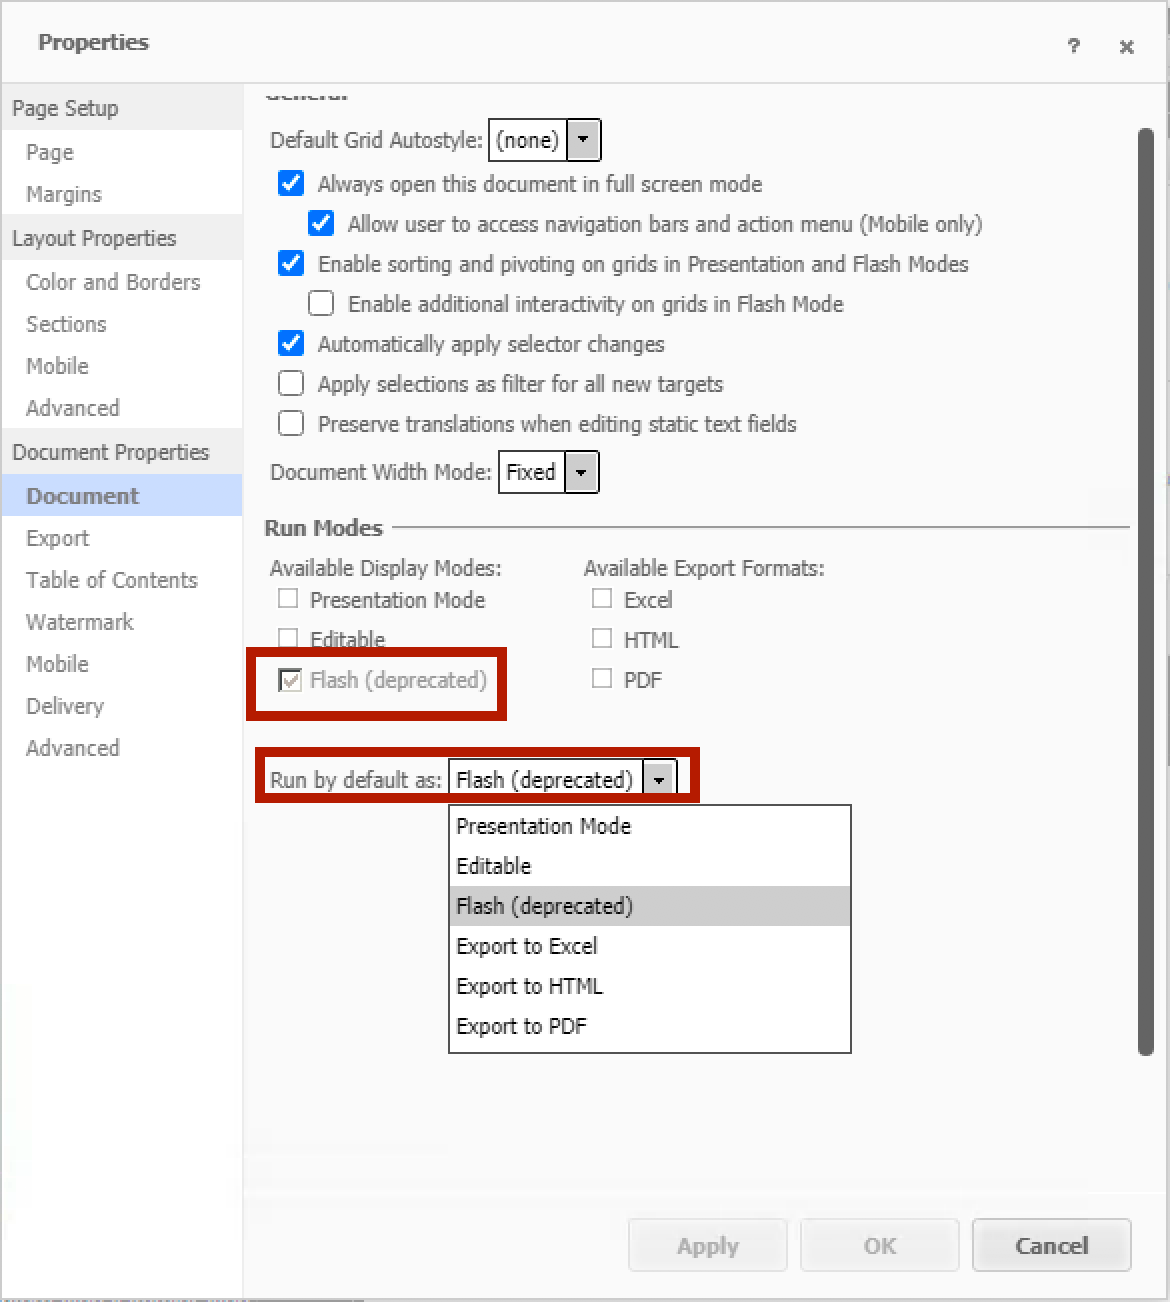The image size is (1170, 1302).
Task: Choose Export to PDF option in list
Action: coord(521,1026)
